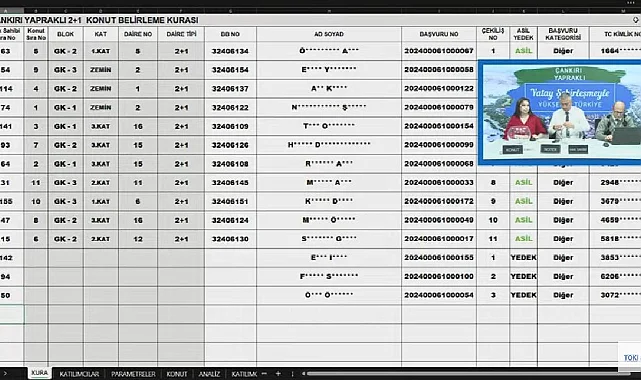Click the horizontal scrollbar track

point(468,374)
